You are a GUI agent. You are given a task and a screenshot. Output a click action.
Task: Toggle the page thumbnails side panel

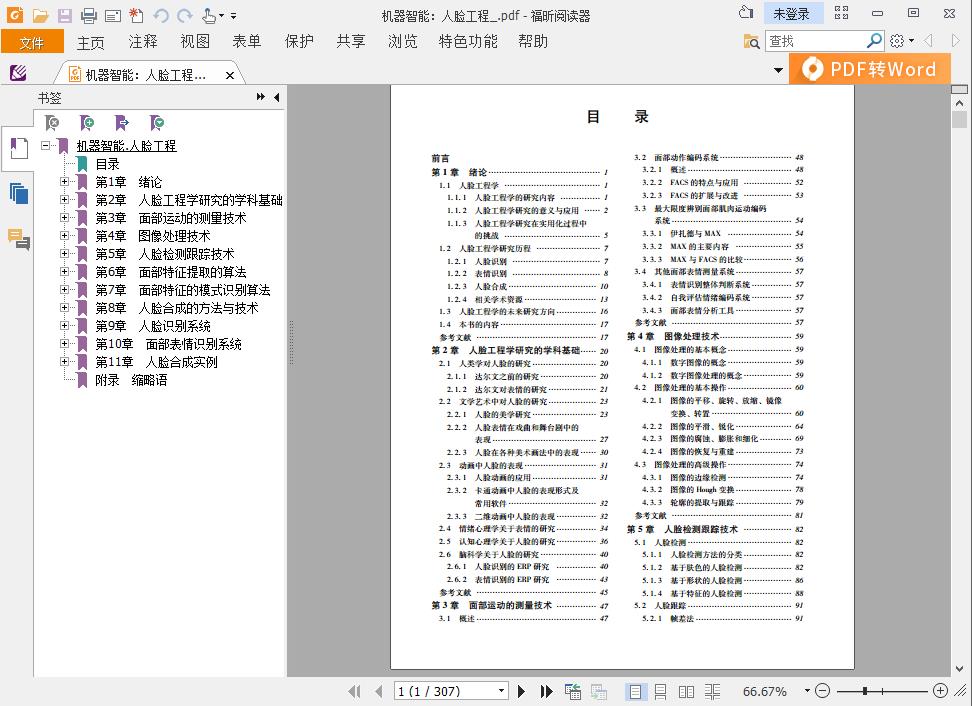tap(19, 194)
